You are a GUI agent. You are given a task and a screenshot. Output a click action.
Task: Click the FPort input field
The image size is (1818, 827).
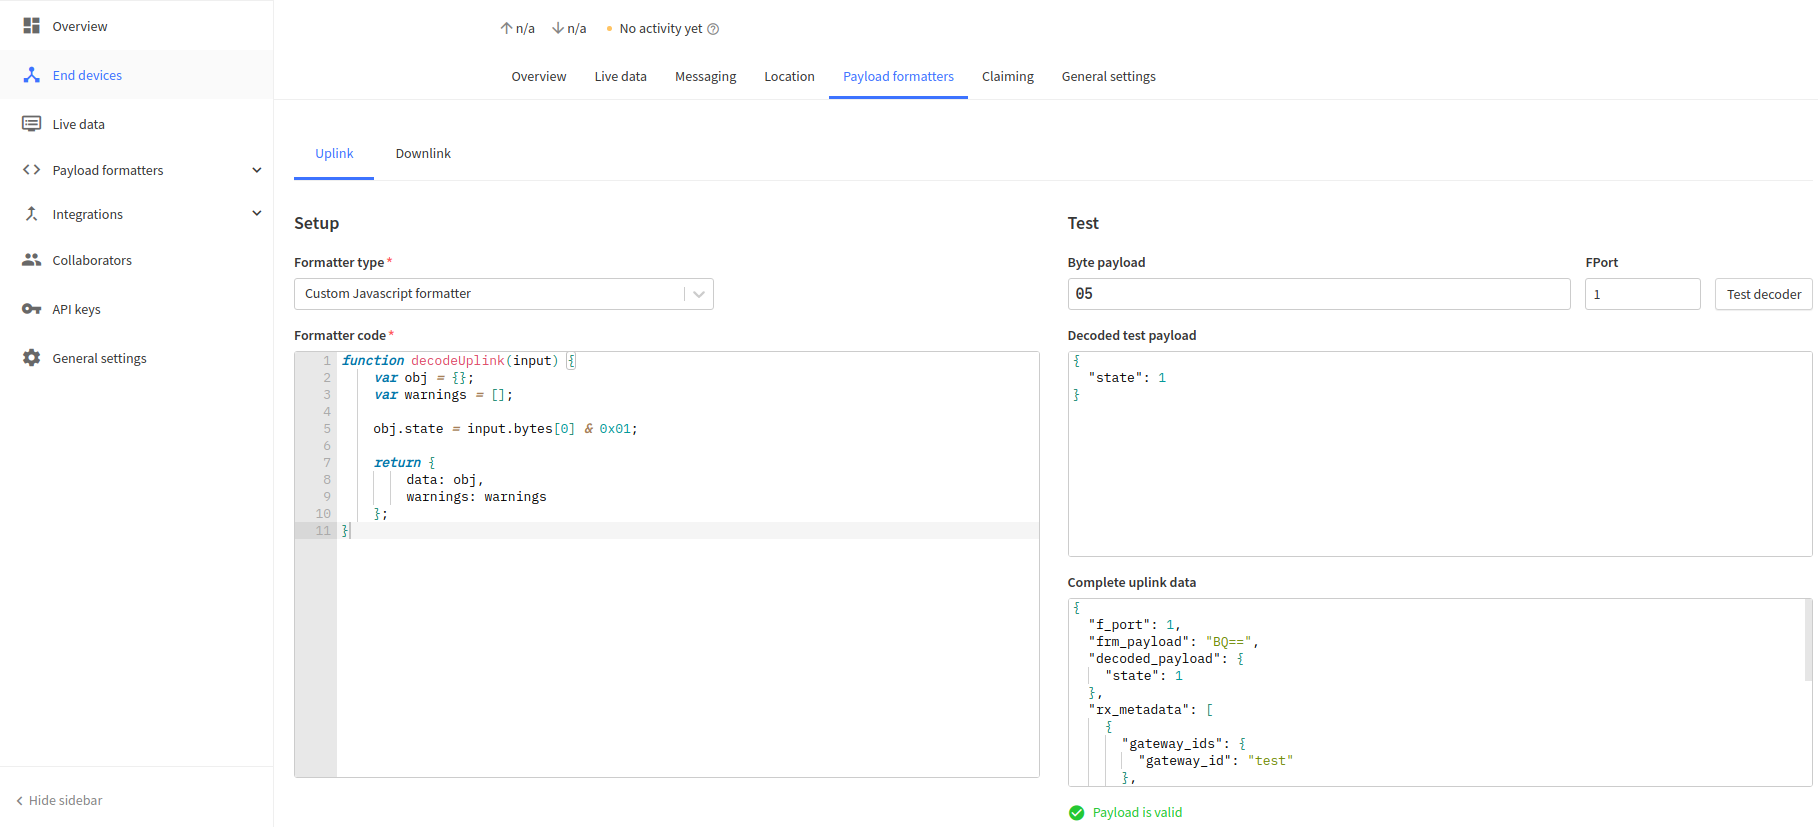pos(1643,294)
